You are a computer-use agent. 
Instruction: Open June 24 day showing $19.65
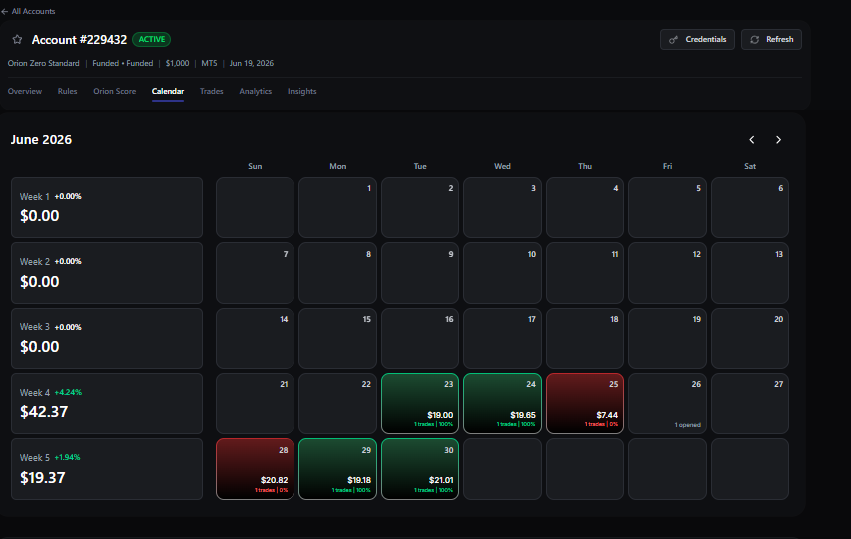[x=503, y=403]
